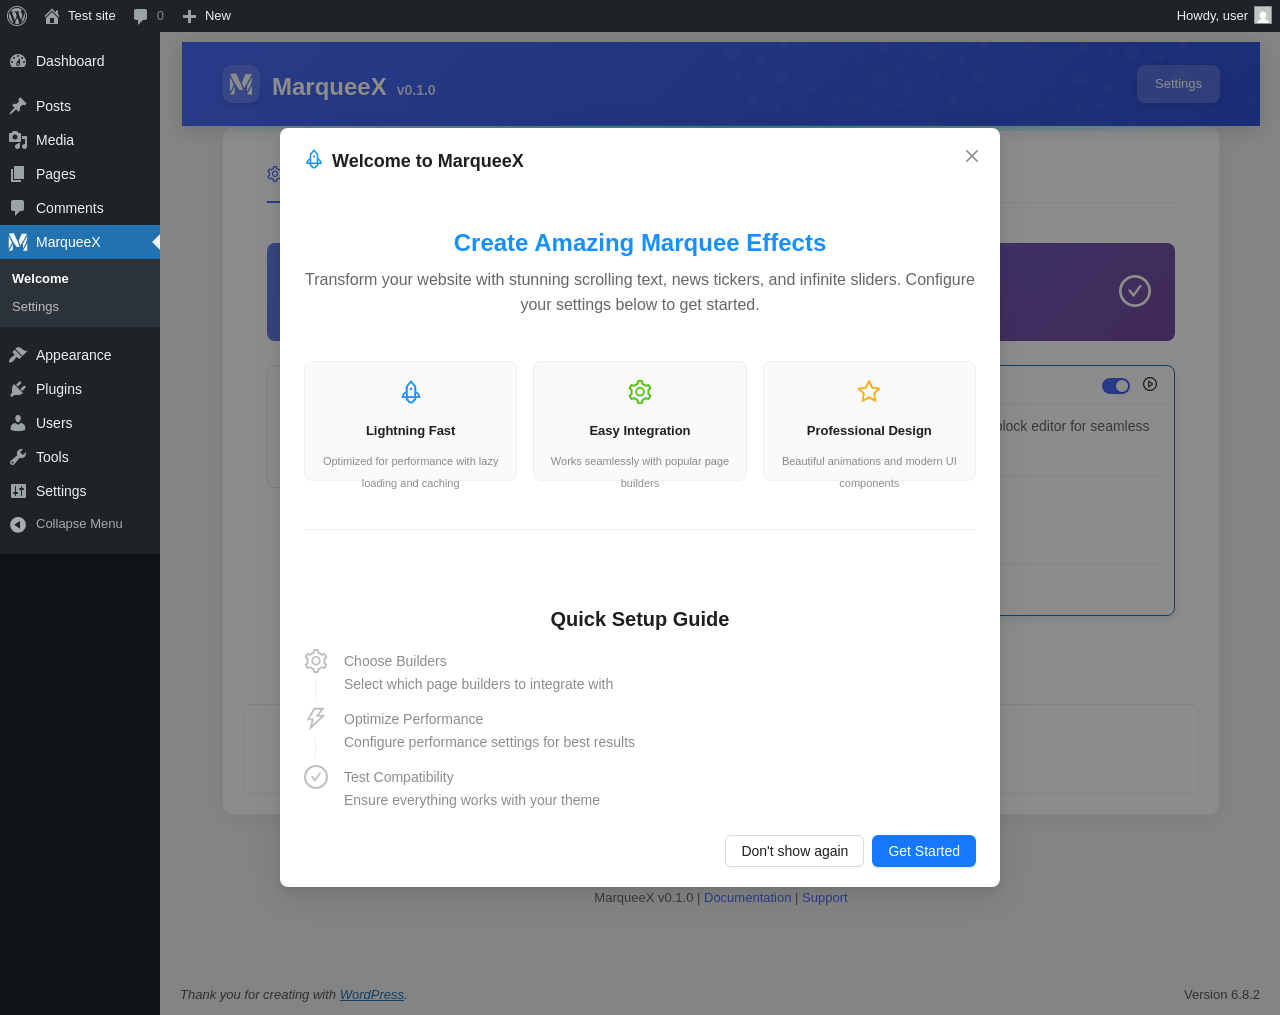Follow the WordPress link in footer
The width and height of the screenshot is (1280, 1015).
372,995
